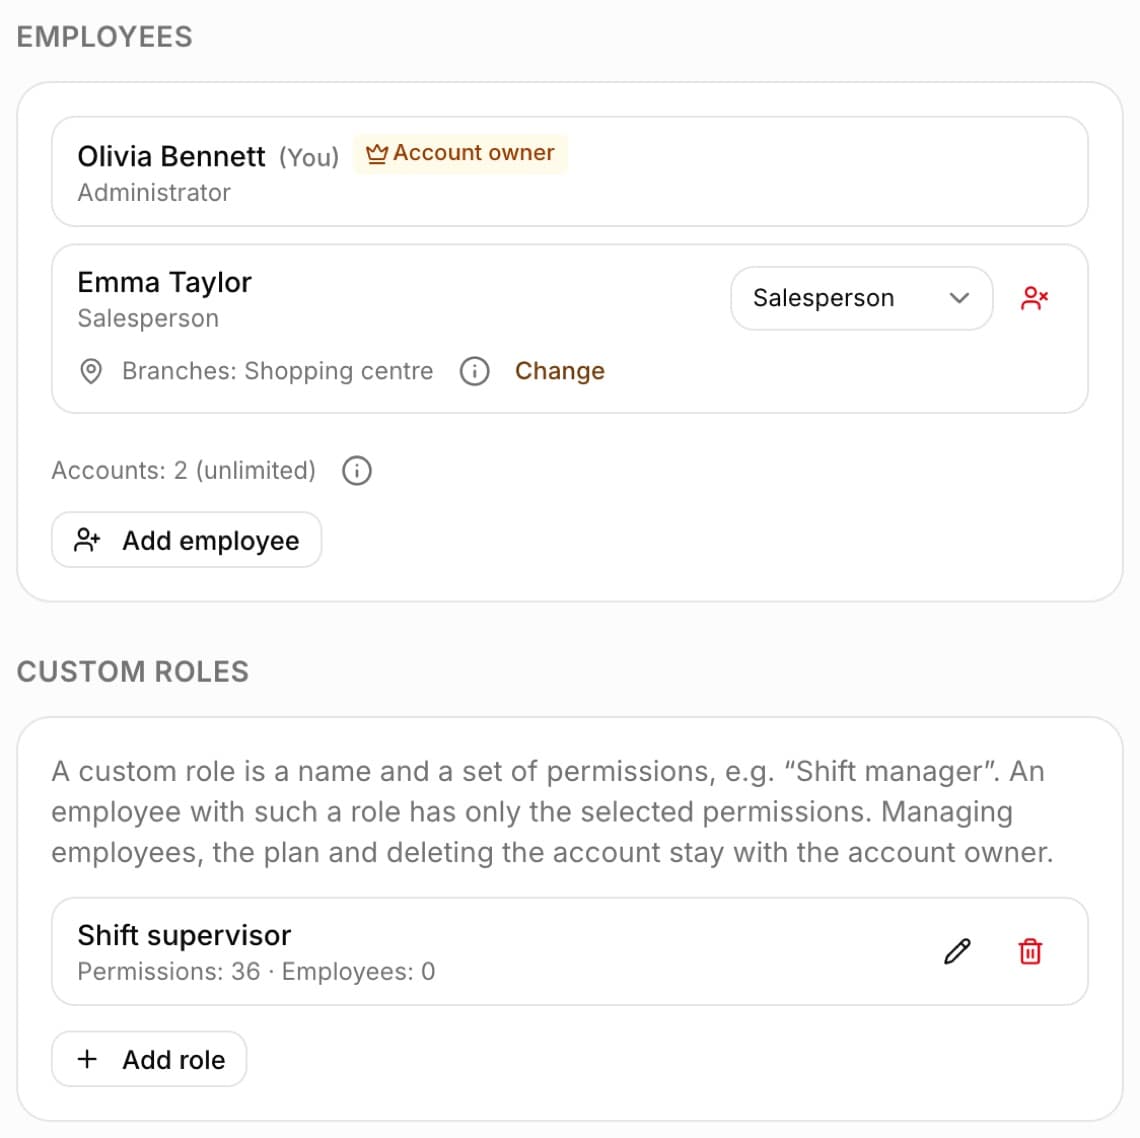Delete the Shift supervisor role

click(x=1029, y=951)
